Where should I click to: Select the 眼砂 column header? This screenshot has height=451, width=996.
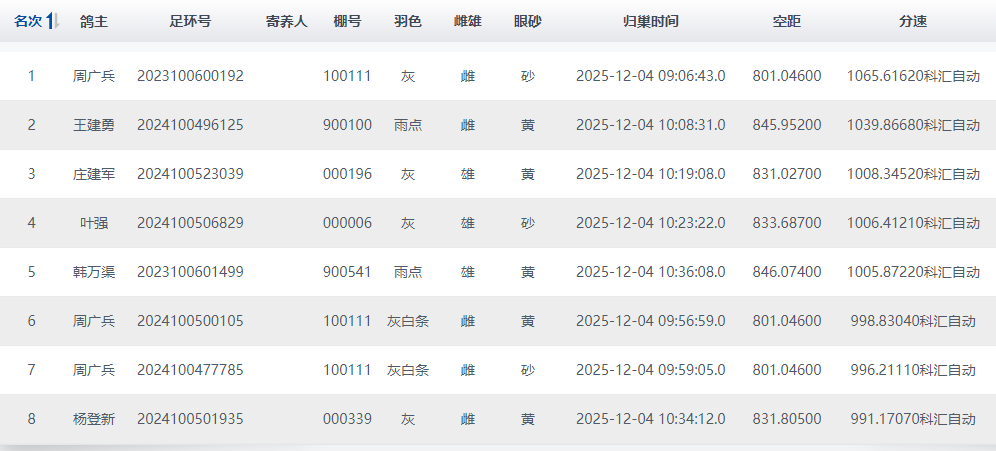[527, 21]
